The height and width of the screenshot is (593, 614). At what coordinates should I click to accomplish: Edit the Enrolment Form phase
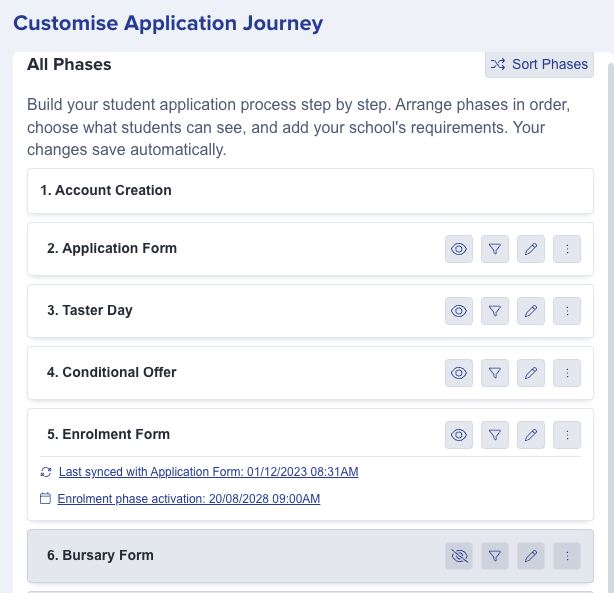pos(531,435)
